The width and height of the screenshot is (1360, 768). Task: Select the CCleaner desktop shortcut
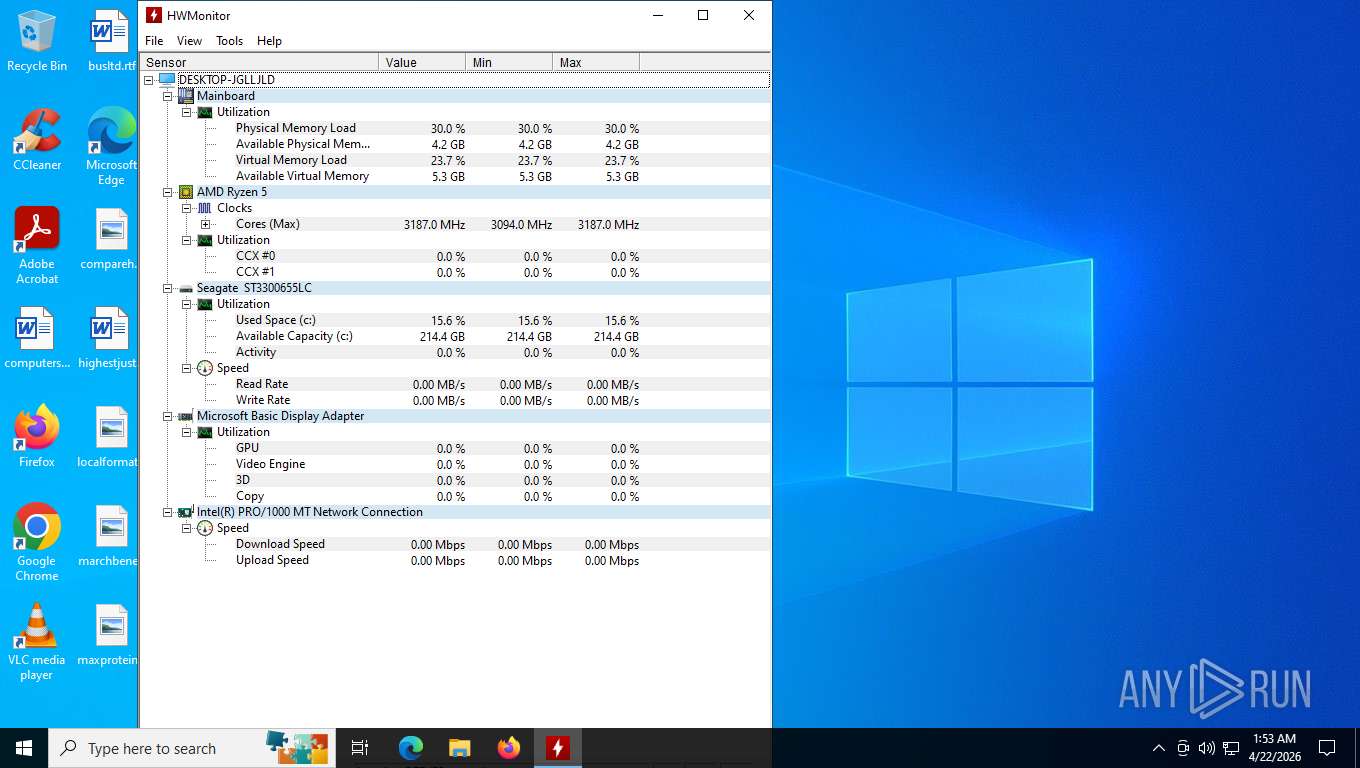coord(37,140)
